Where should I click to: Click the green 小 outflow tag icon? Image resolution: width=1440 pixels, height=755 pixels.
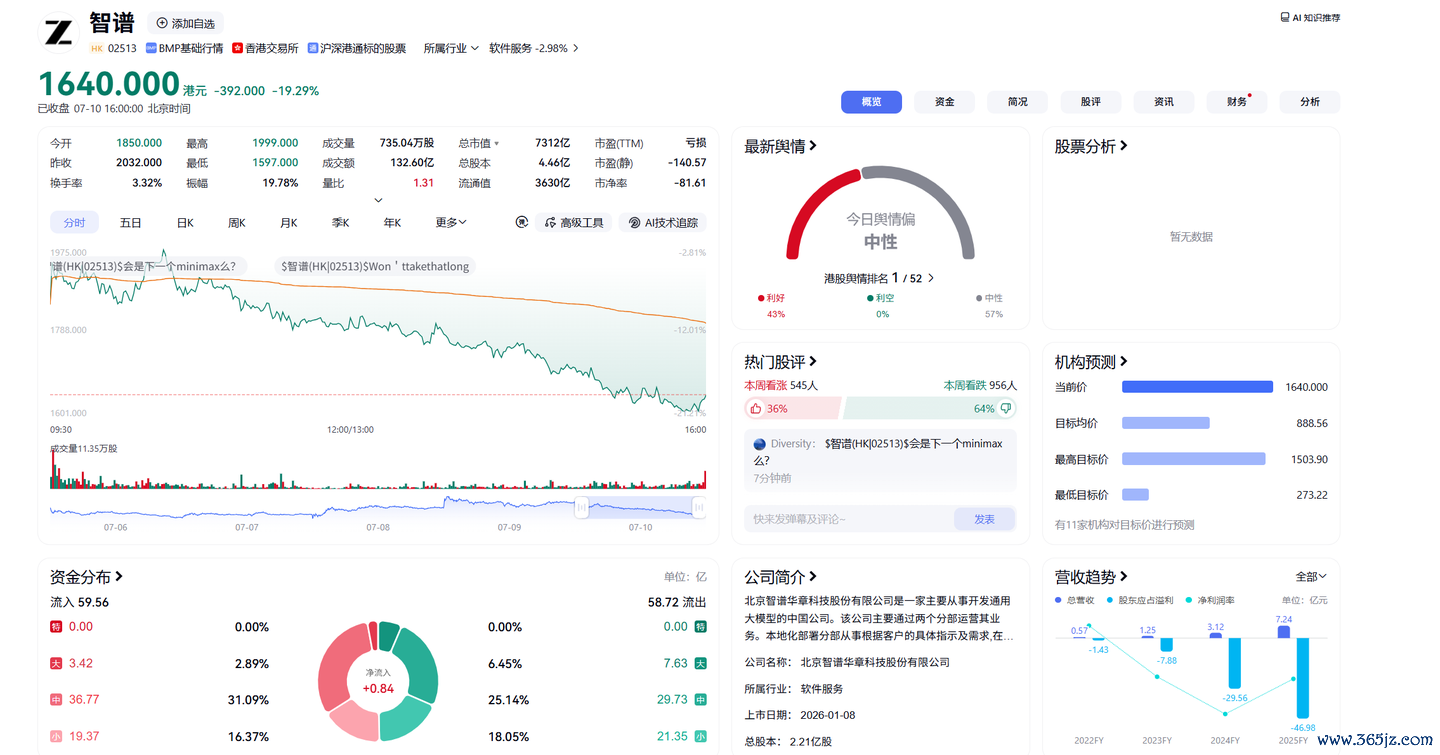[x=701, y=736]
